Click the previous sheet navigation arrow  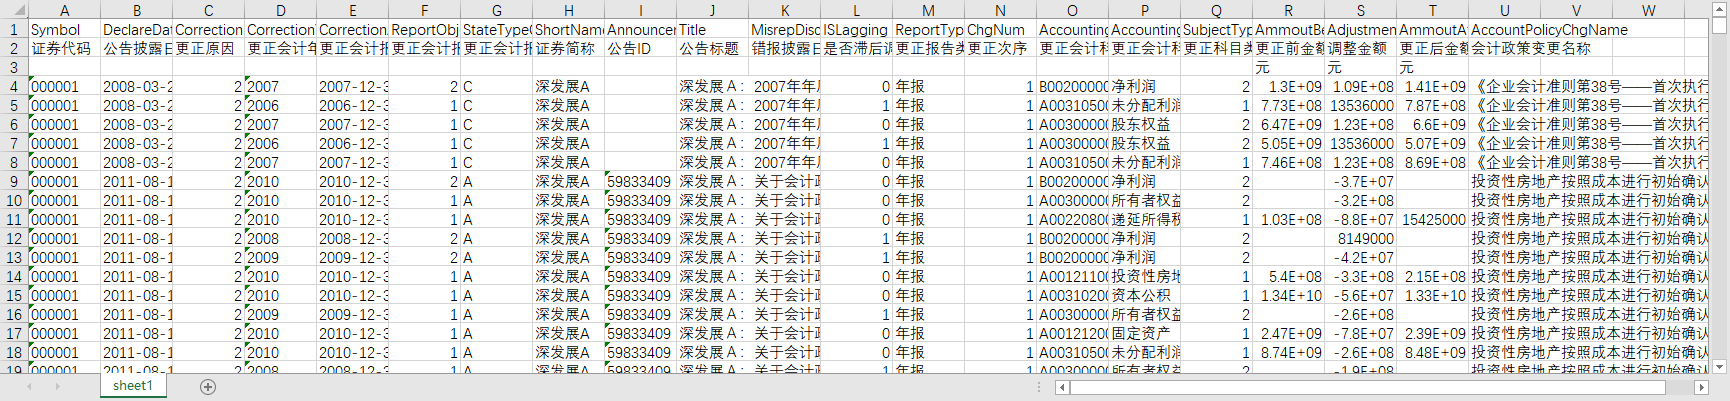click(29, 387)
